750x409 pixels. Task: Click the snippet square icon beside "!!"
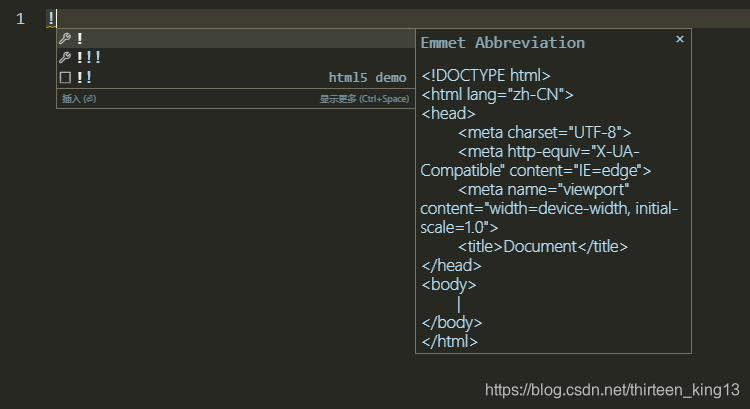(x=65, y=77)
